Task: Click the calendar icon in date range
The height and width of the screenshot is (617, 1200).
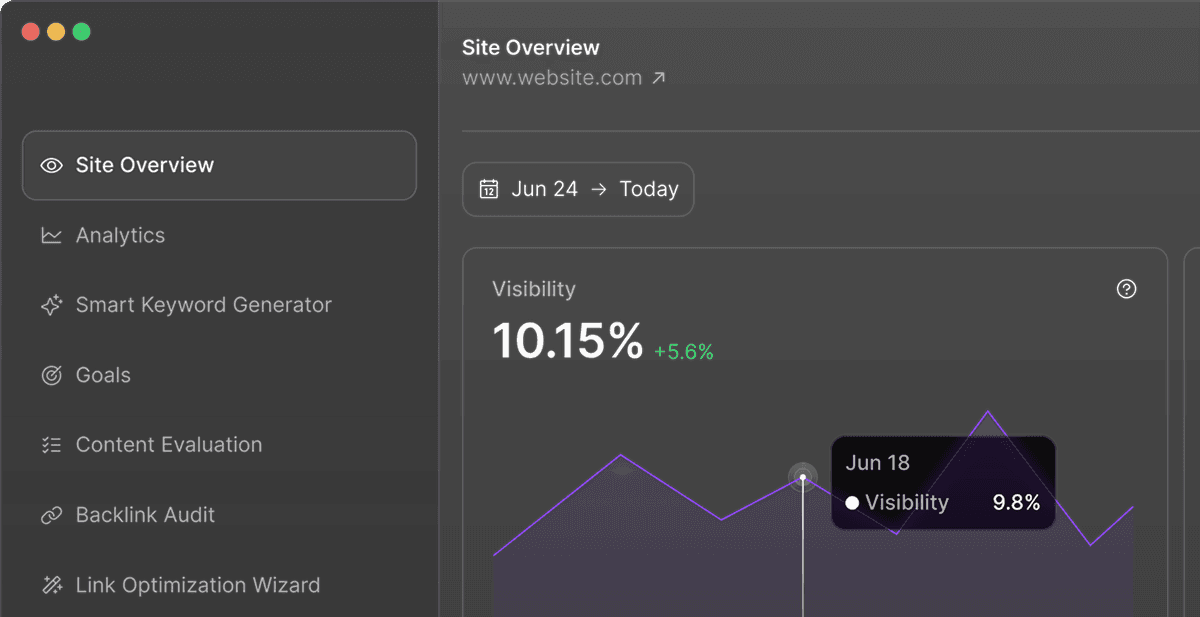Action: pos(489,189)
